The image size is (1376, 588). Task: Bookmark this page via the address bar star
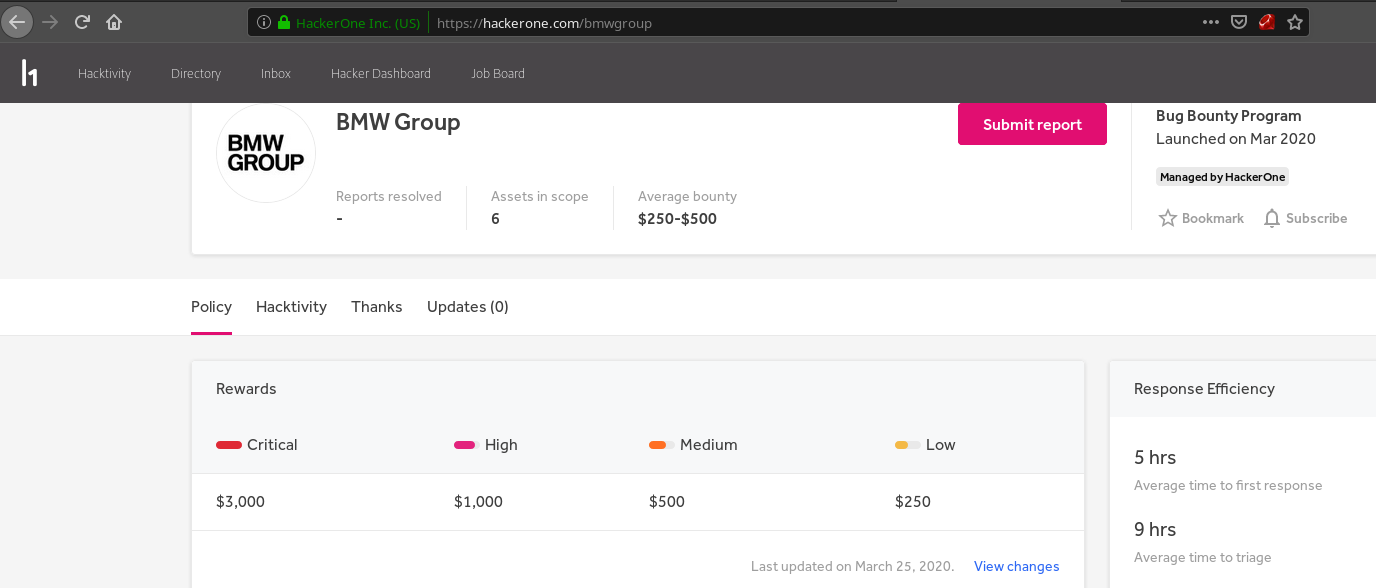(1295, 22)
